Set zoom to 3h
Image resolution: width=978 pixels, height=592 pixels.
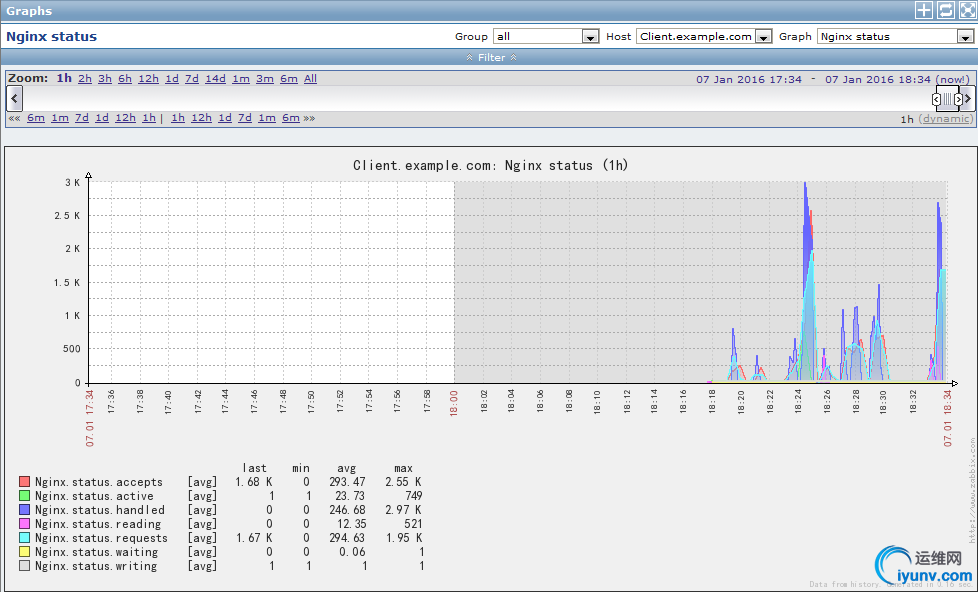coord(105,79)
